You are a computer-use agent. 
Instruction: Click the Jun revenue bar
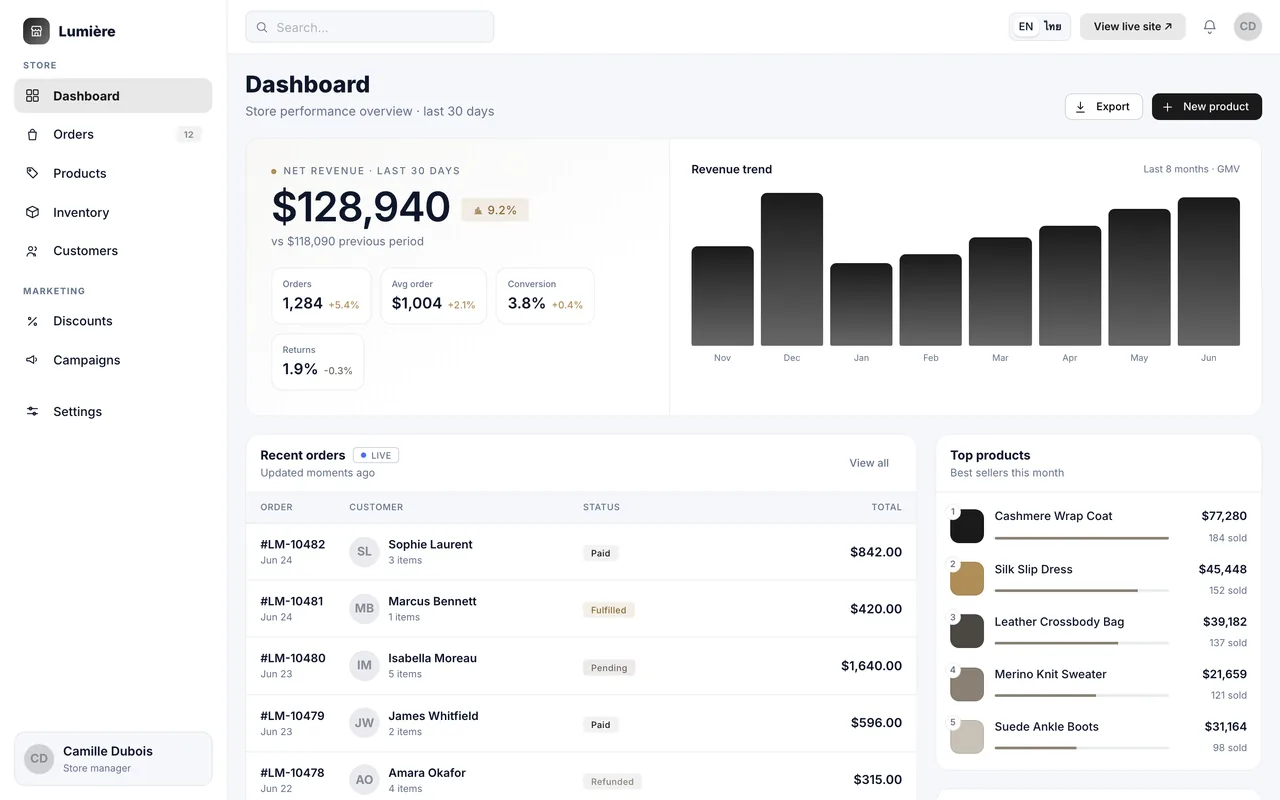[1209, 271]
